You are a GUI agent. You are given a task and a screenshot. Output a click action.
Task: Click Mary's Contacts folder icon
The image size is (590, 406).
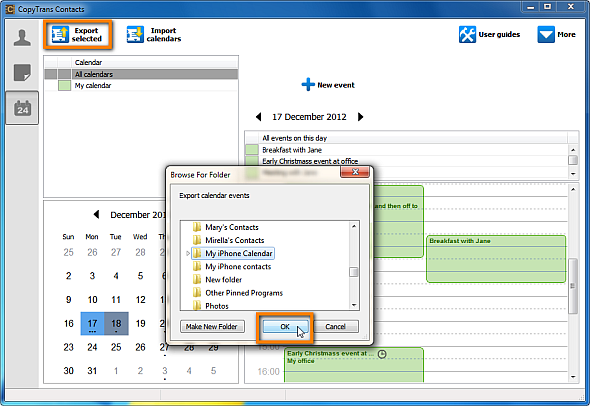click(197, 227)
